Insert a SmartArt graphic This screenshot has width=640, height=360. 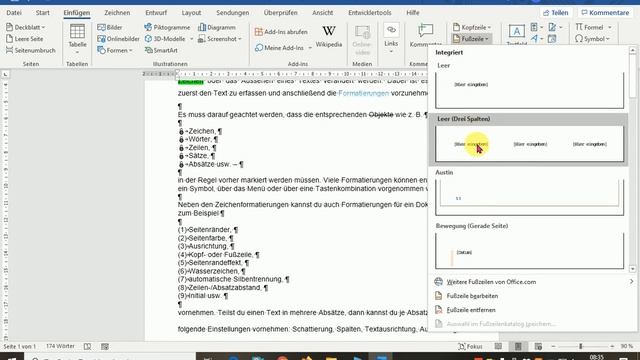coord(161,50)
